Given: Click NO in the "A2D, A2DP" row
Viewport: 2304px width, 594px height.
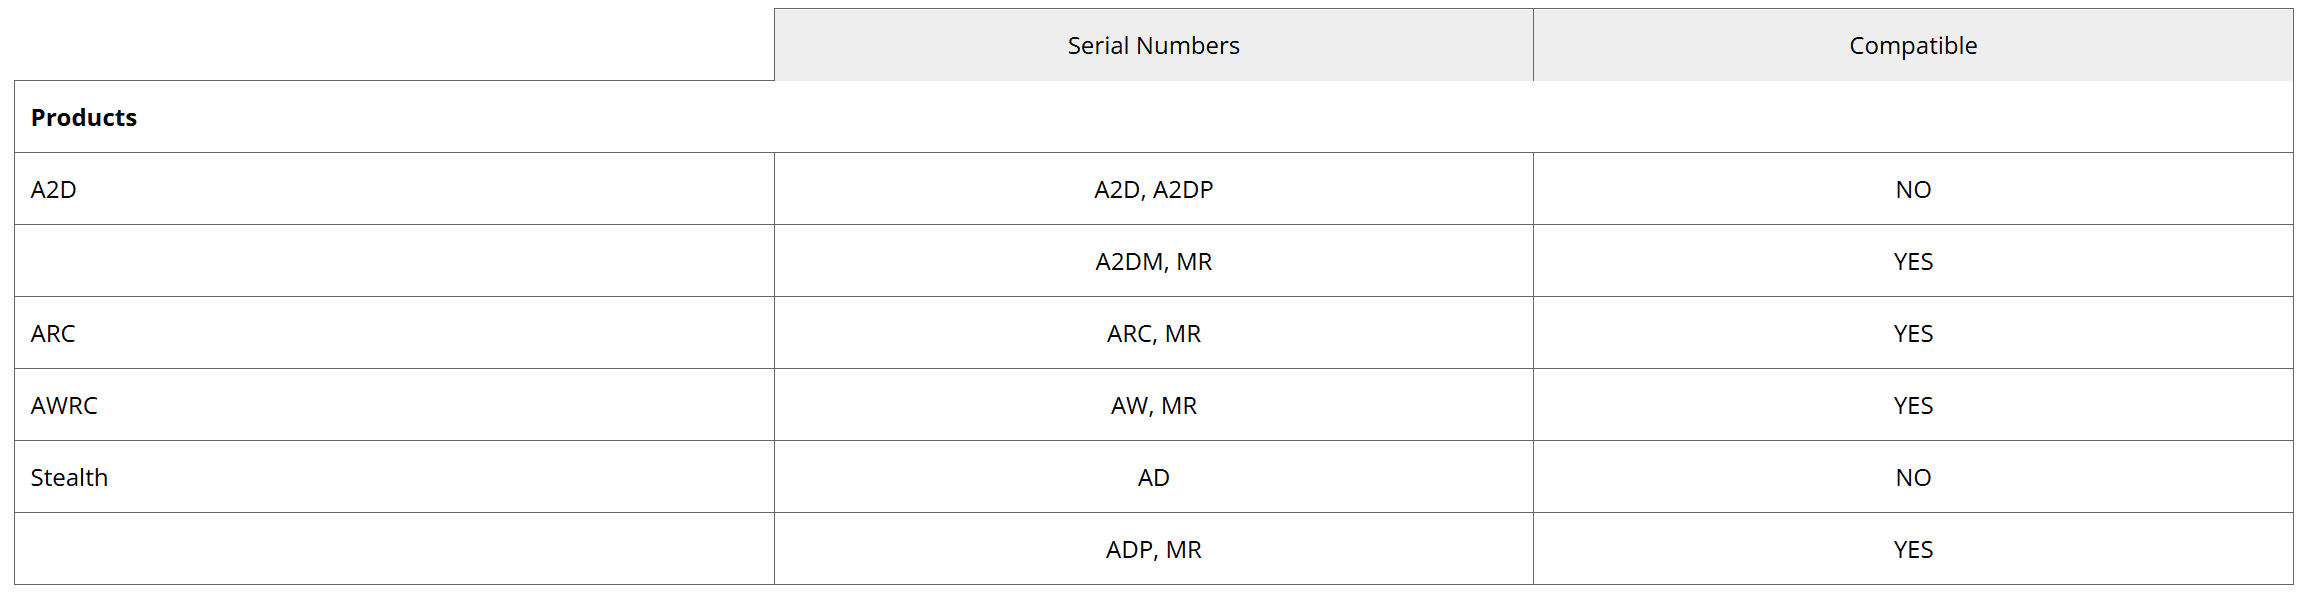Looking at the screenshot, I should pos(1912,190).
